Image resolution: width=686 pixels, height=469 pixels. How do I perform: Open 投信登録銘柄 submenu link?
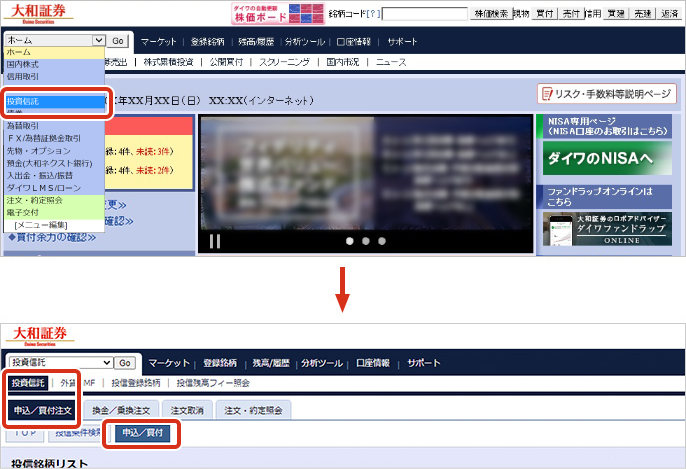pyautogui.click(x=136, y=383)
